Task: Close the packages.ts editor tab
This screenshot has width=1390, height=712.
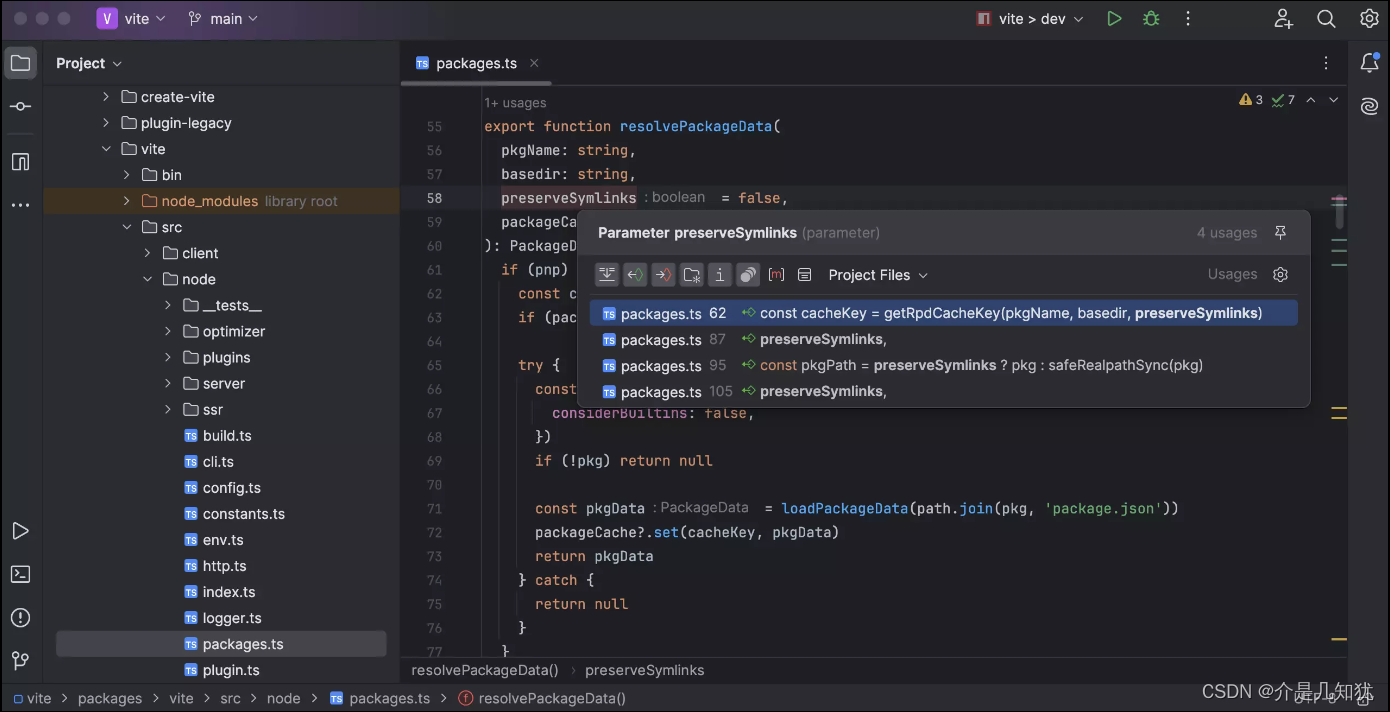Action: tap(534, 63)
